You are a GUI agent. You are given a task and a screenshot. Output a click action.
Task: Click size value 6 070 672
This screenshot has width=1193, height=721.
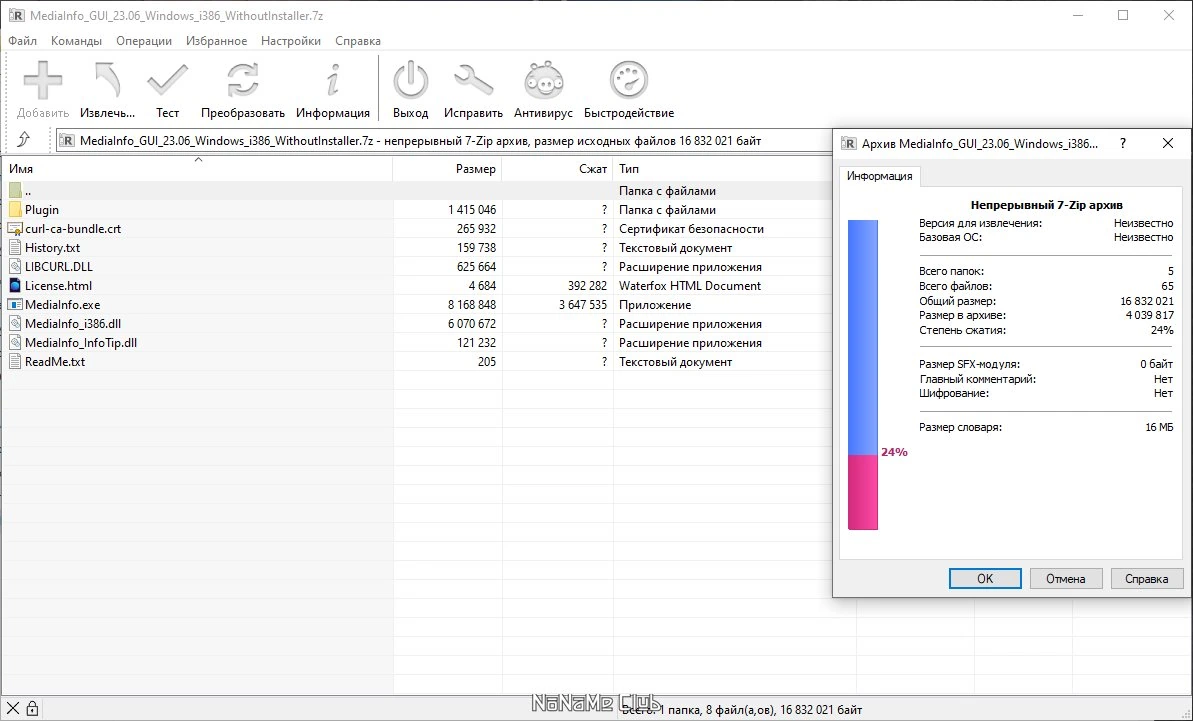click(472, 323)
